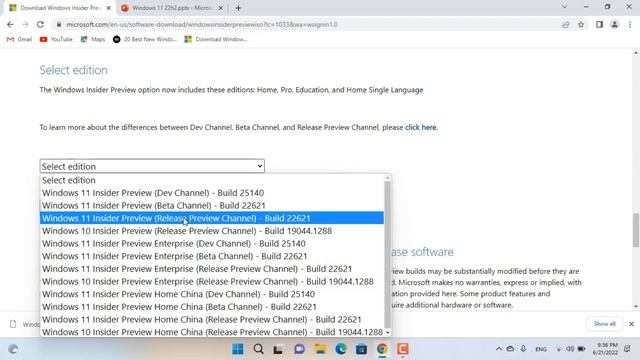Select Windows 11 Release Preview Channel Build 22621
This screenshot has height=360, width=640.
(212, 218)
